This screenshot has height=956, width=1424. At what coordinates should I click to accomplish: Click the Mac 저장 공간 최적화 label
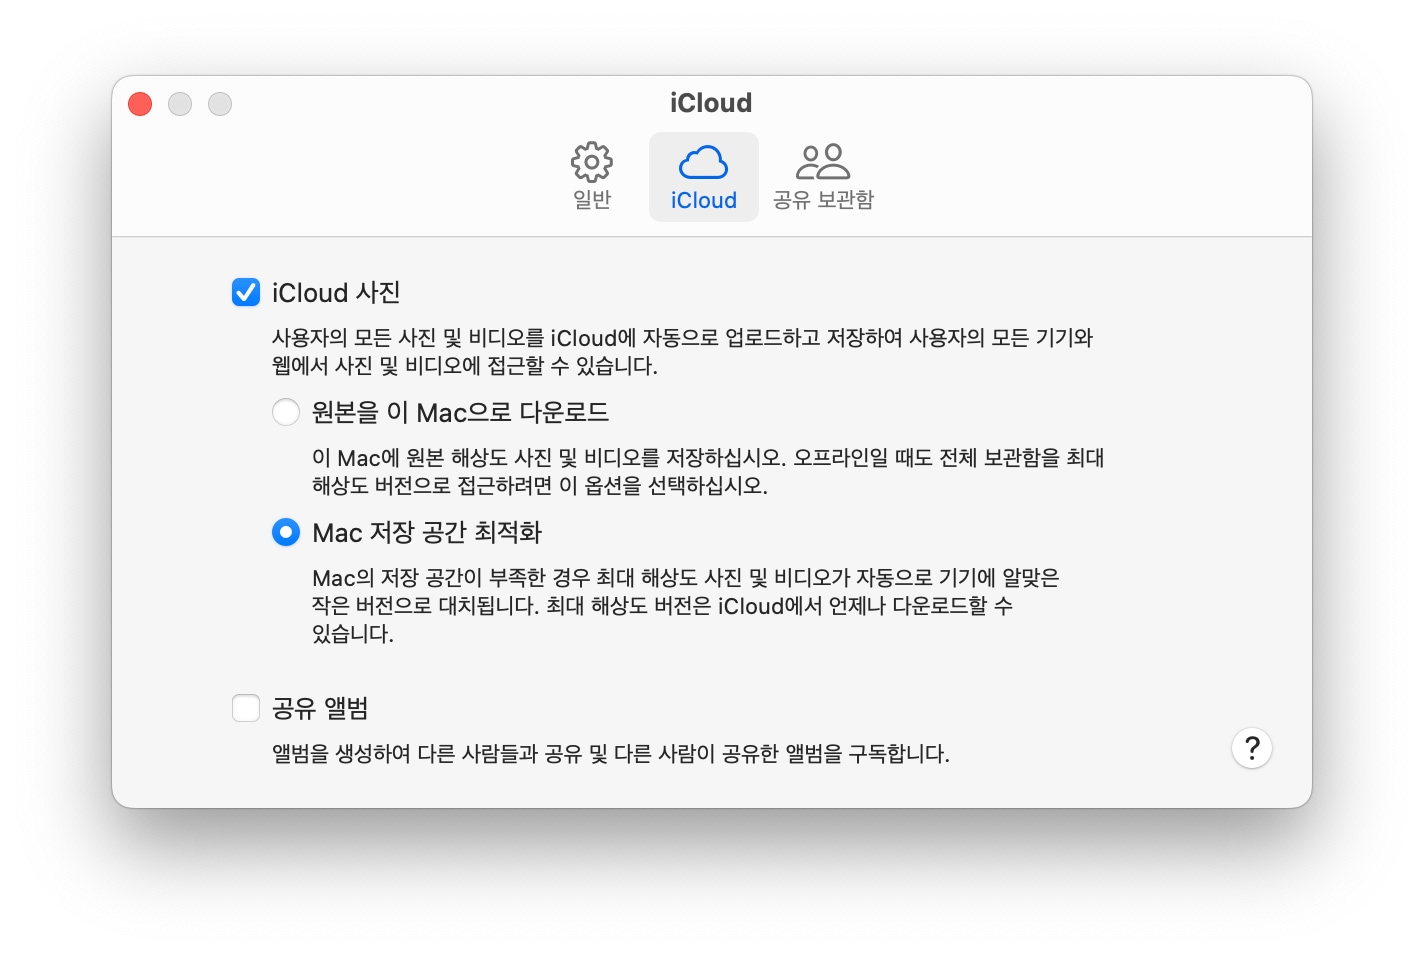pos(427,532)
